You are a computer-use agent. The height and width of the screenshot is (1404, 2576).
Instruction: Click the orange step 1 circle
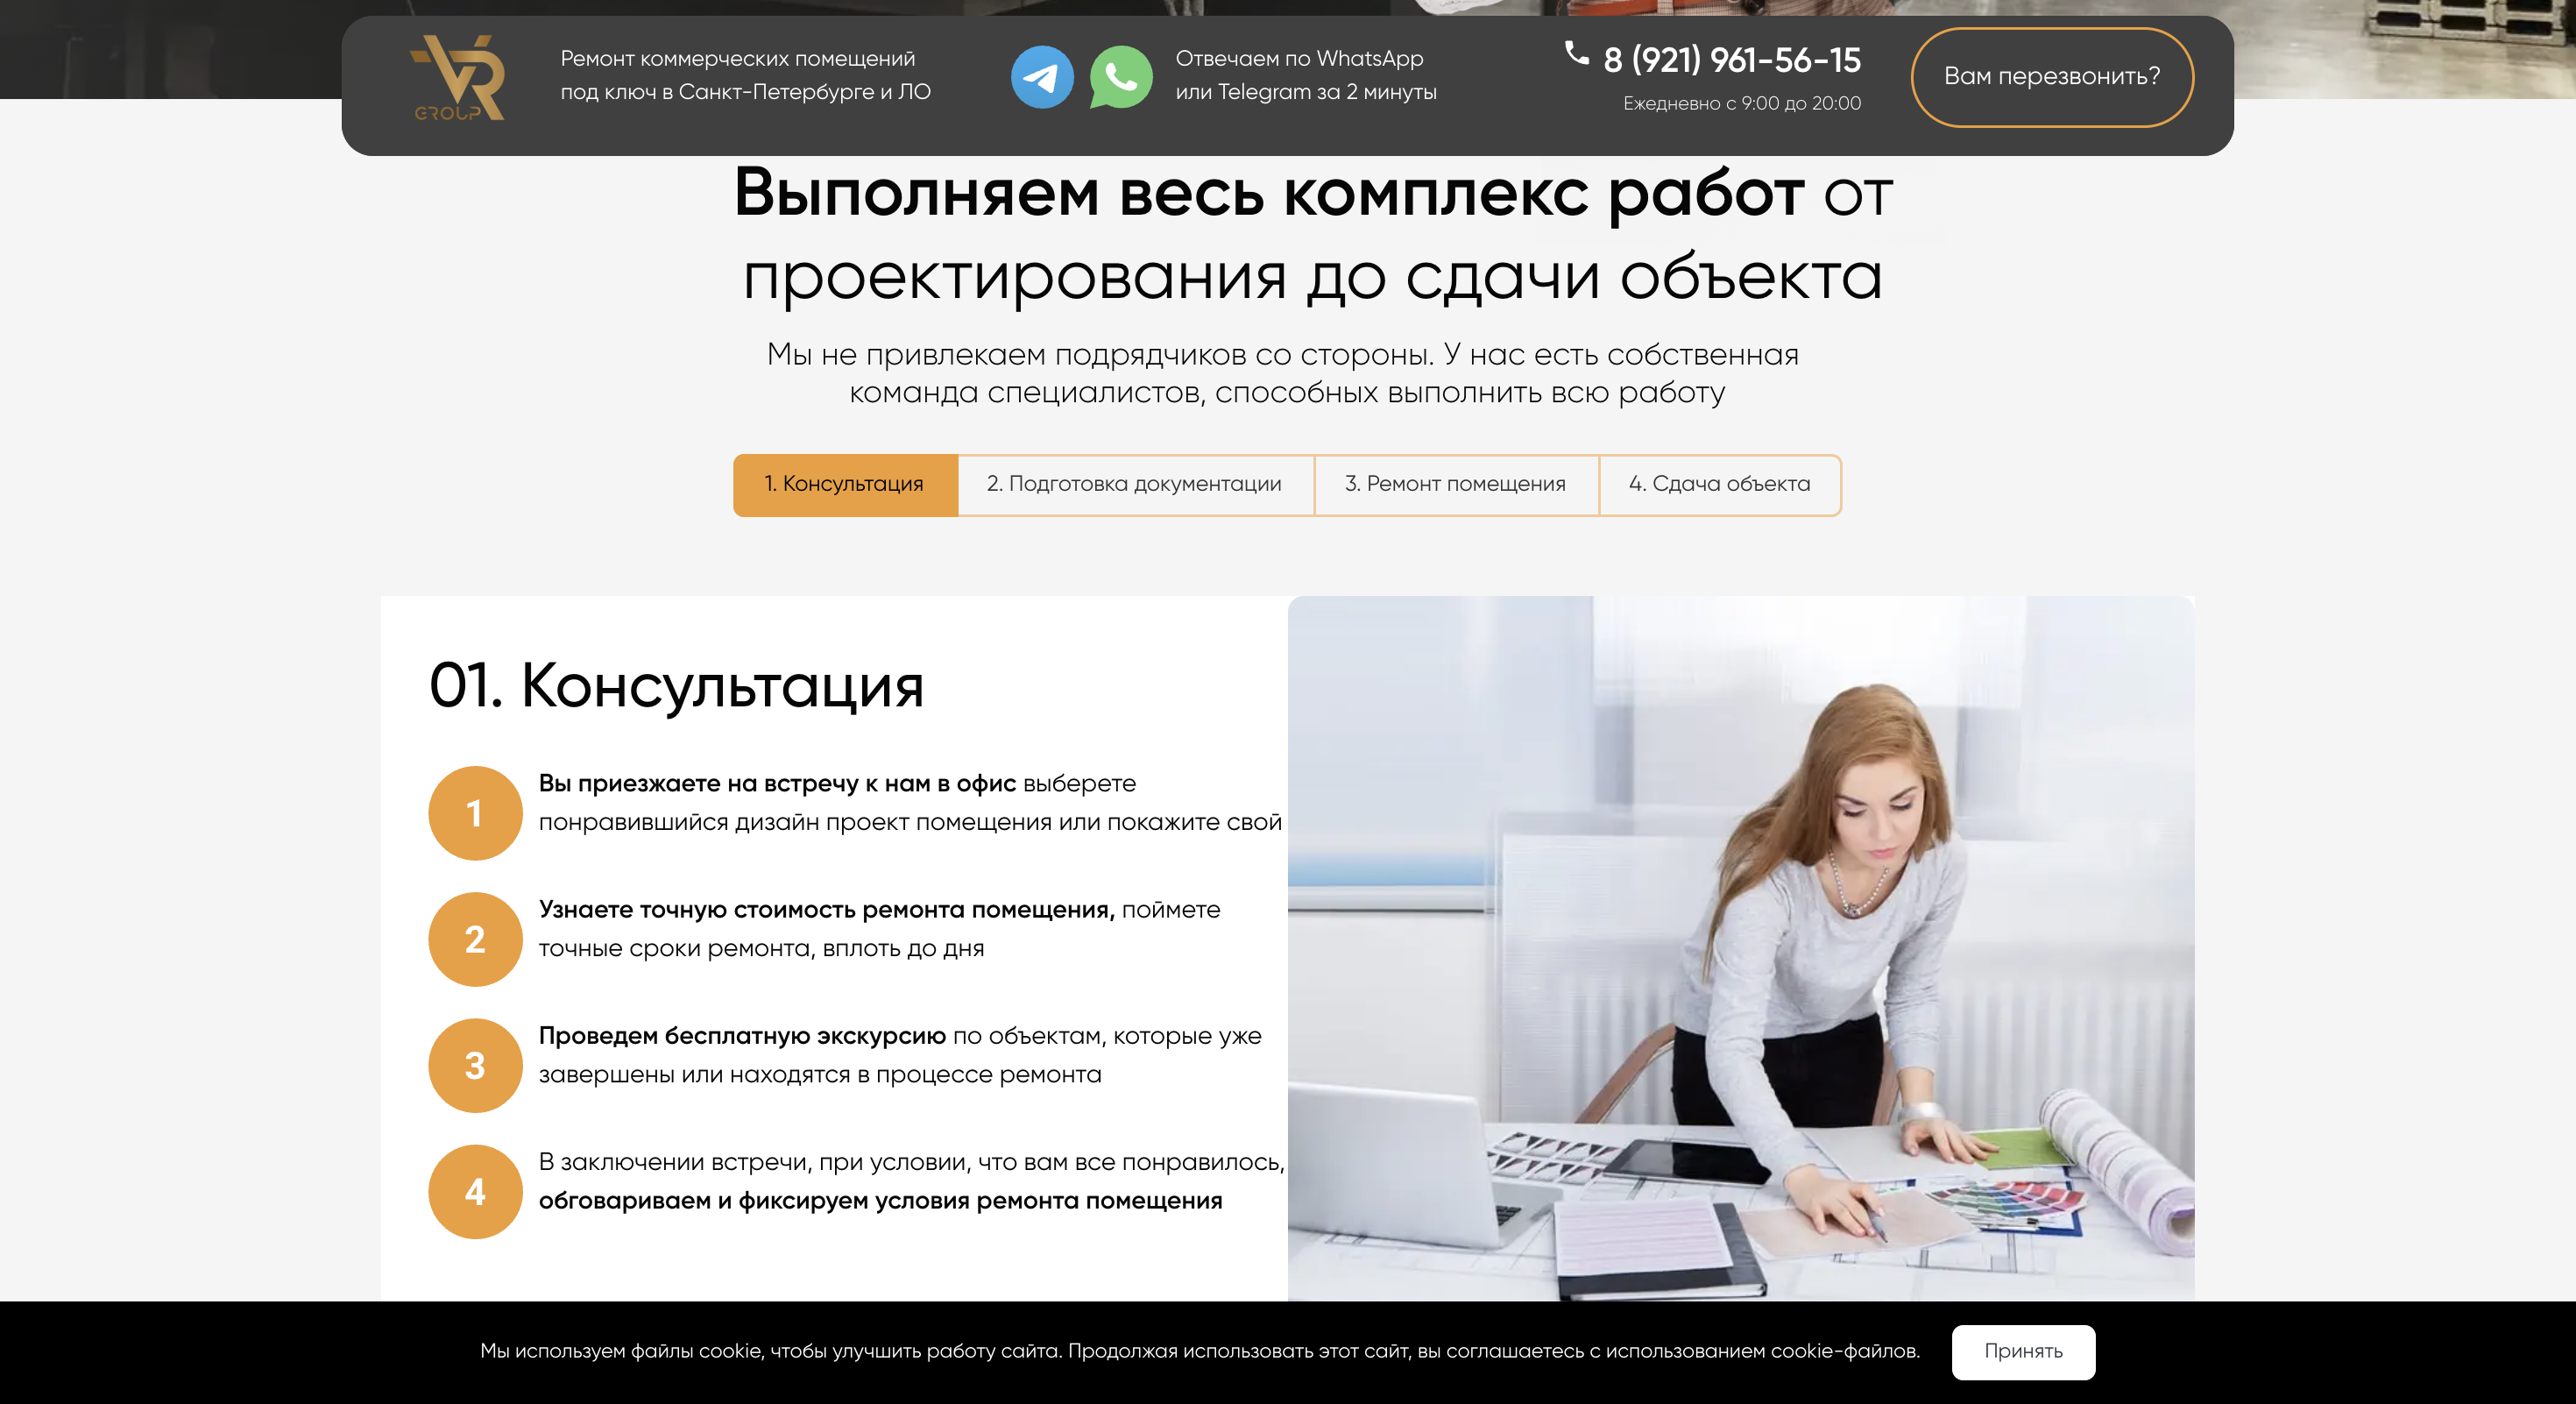[x=475, y=813]
